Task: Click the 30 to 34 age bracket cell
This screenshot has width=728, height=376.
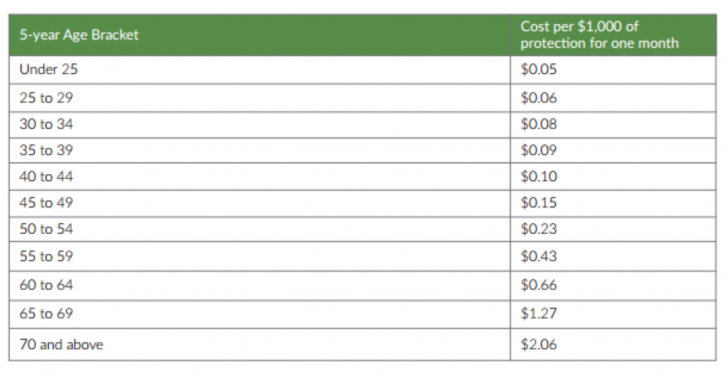Action: tap(260, 124)
